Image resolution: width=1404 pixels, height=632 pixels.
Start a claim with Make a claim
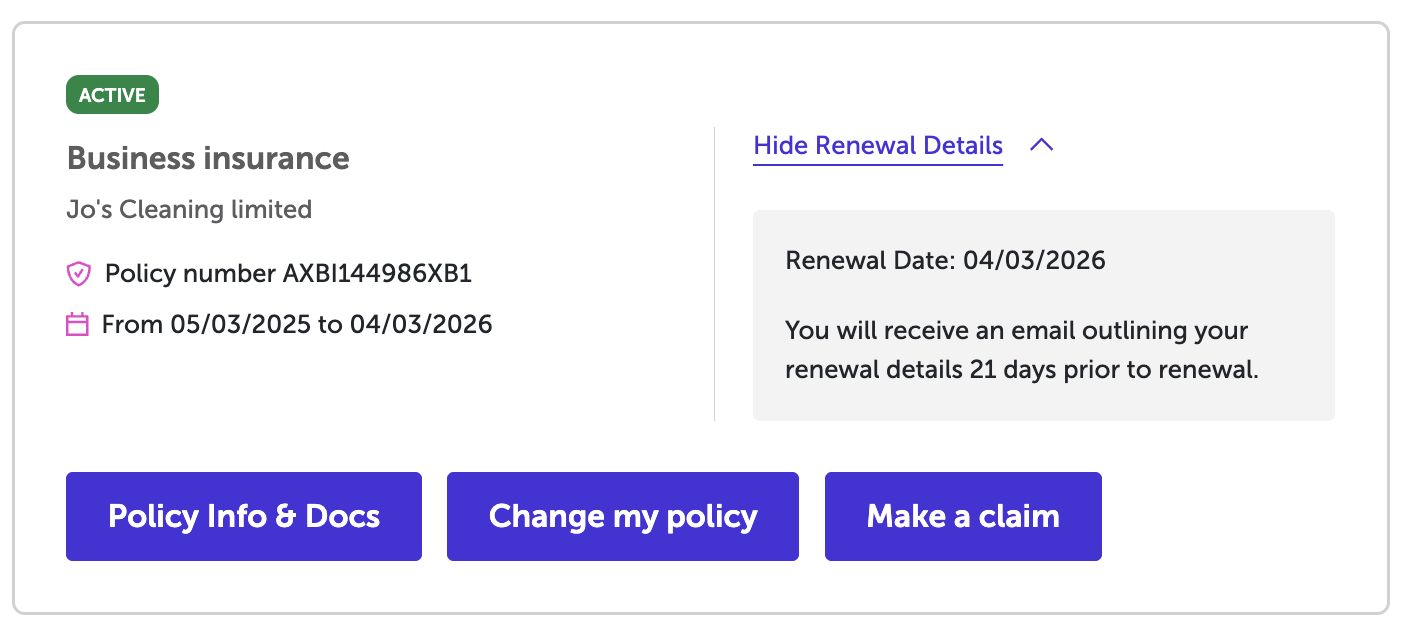point(963,516)
